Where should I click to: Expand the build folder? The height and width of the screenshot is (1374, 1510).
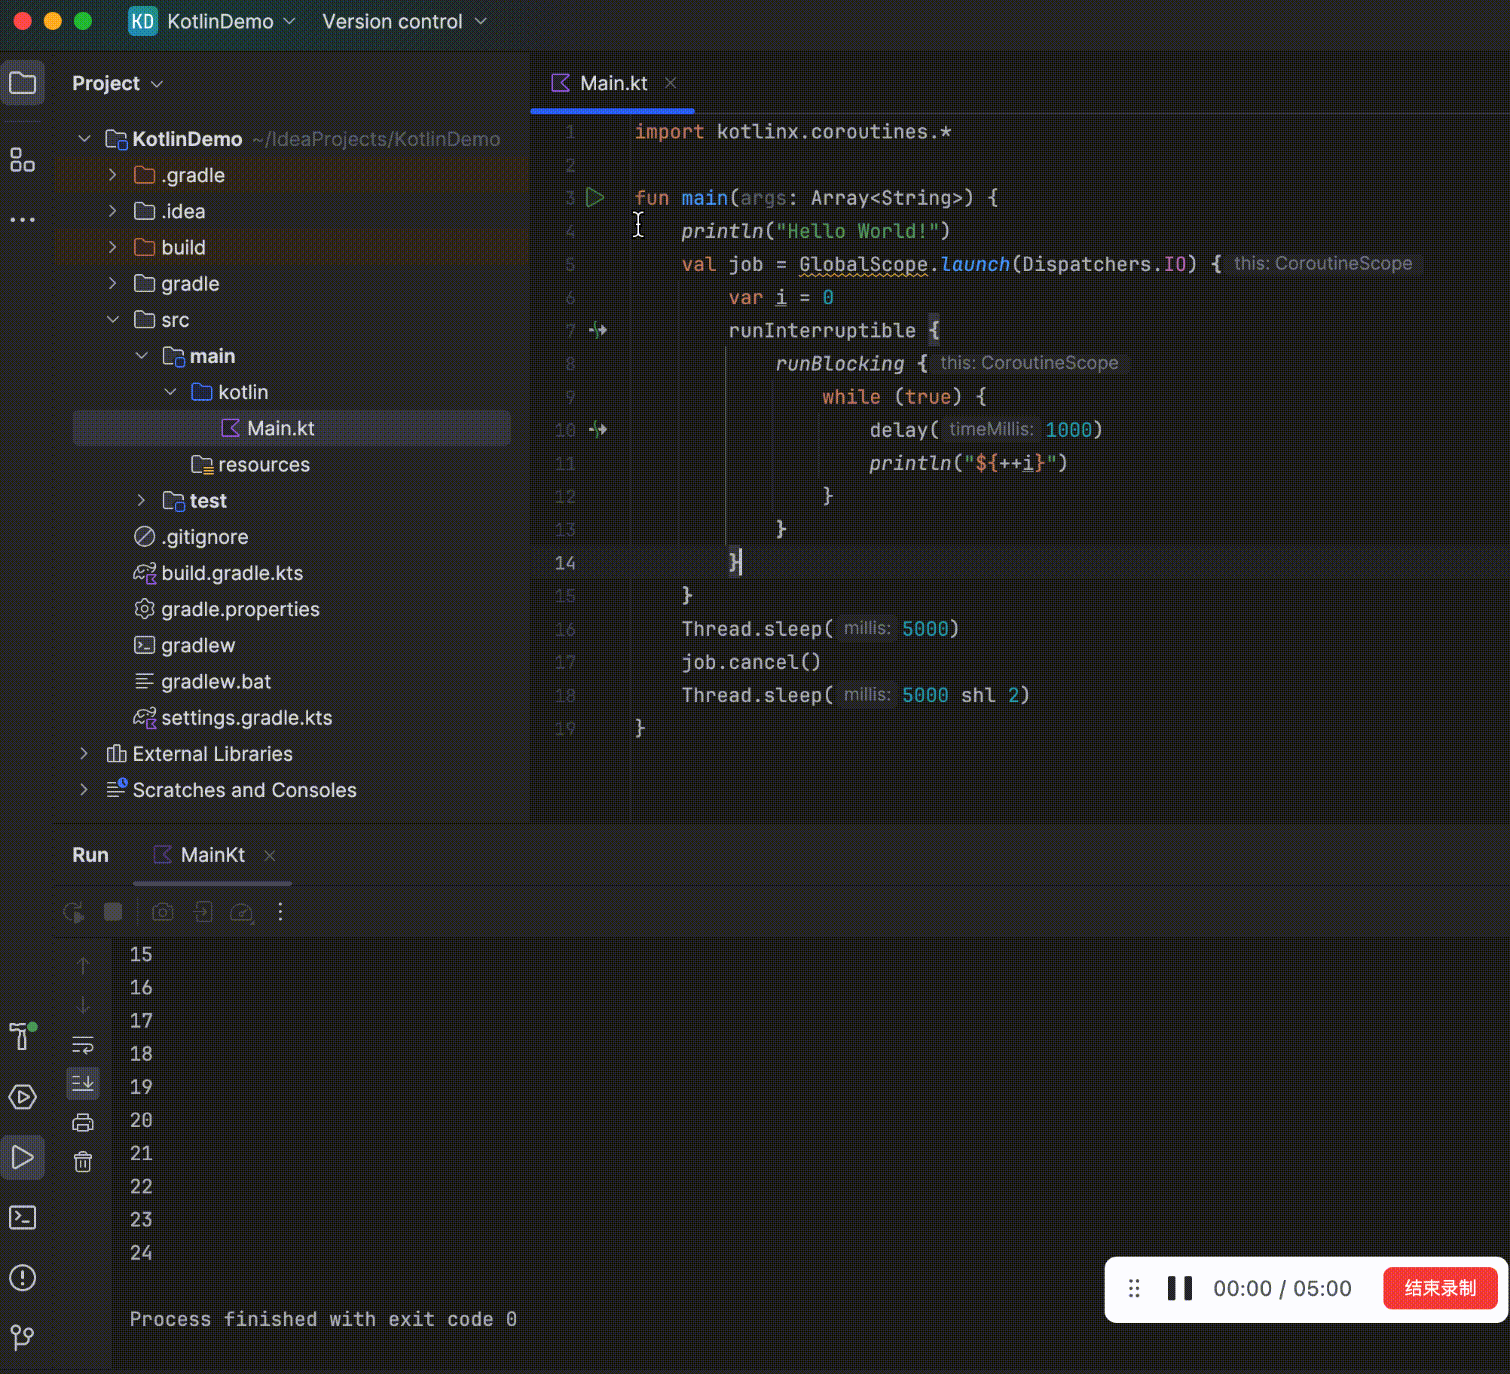113,247
